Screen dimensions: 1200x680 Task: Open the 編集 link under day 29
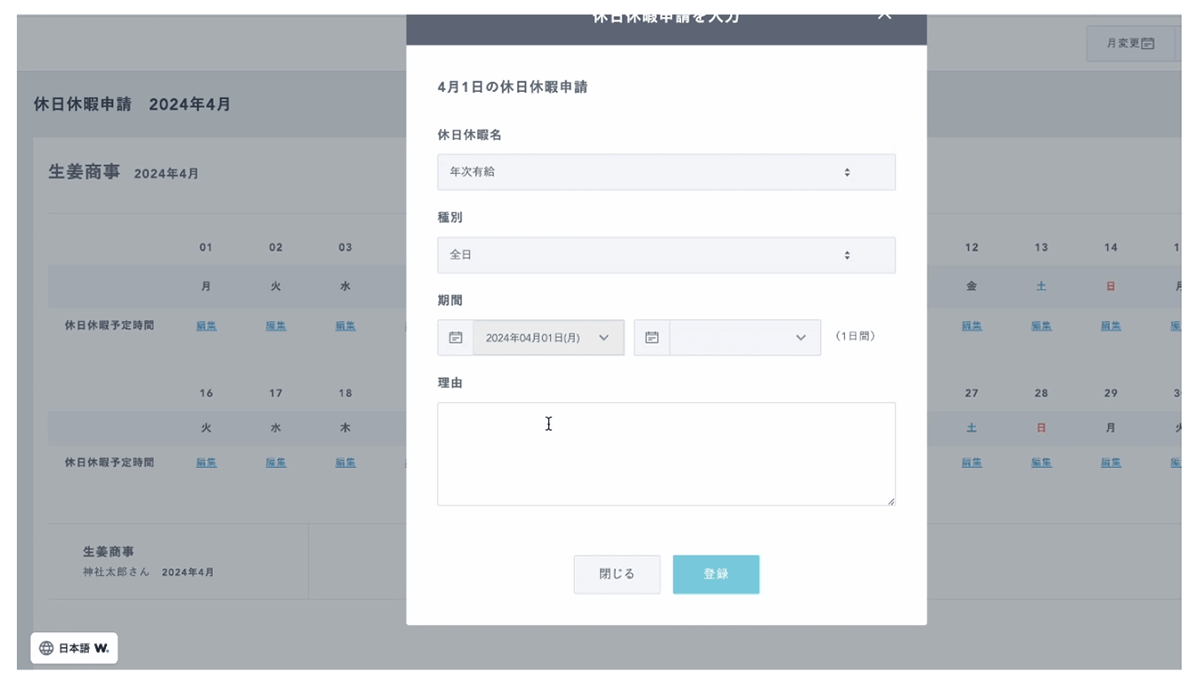pyautogui.click(x=1111, y=463)
